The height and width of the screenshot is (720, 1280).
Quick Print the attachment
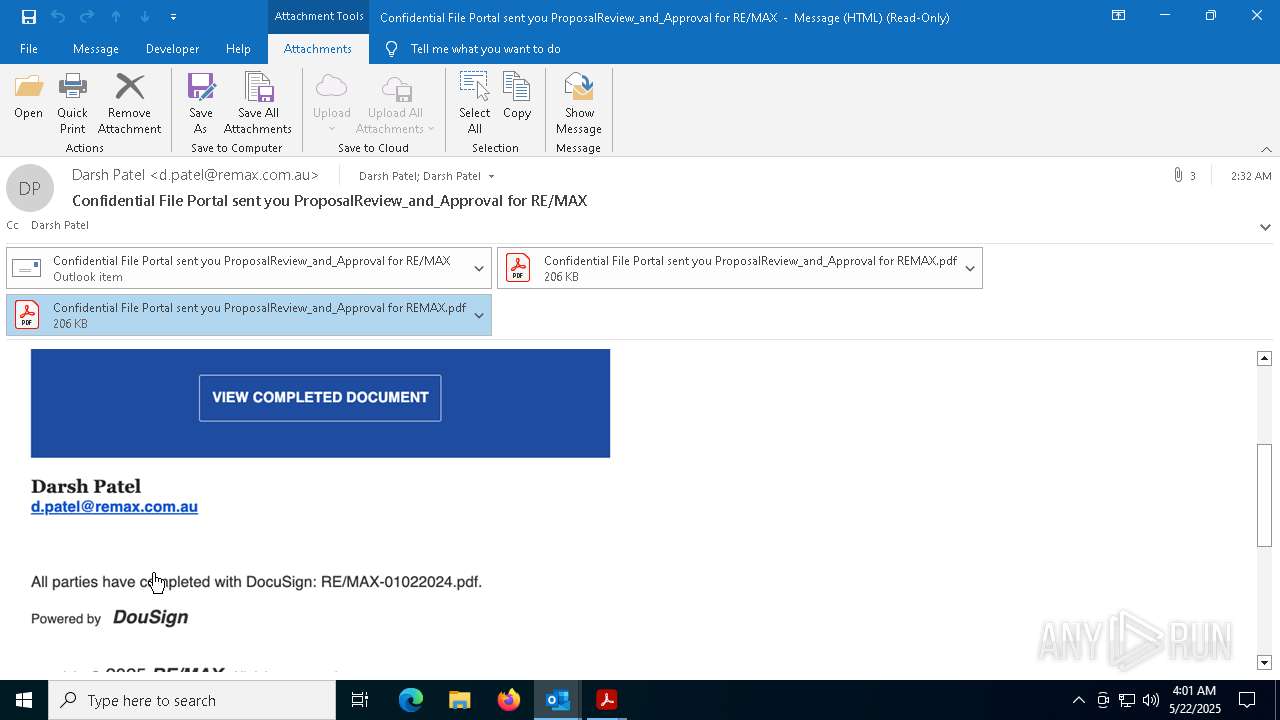tap(72, 104)
